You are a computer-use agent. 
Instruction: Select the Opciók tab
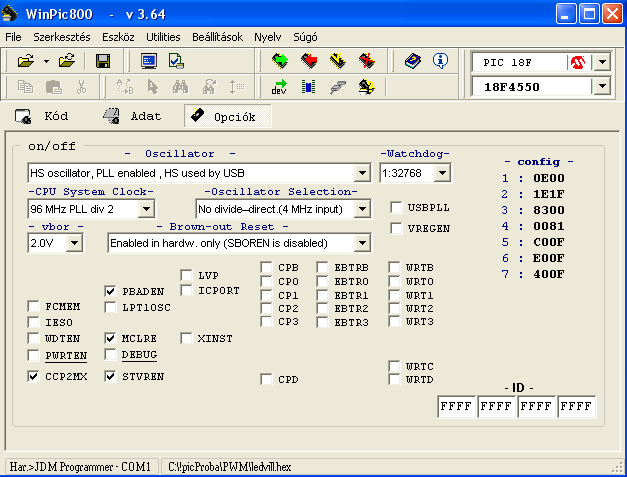(x=228, y=116)
